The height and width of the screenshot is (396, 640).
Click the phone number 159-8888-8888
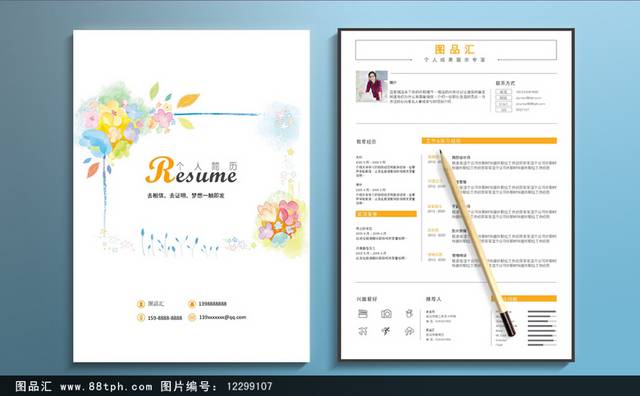[165, 318]
